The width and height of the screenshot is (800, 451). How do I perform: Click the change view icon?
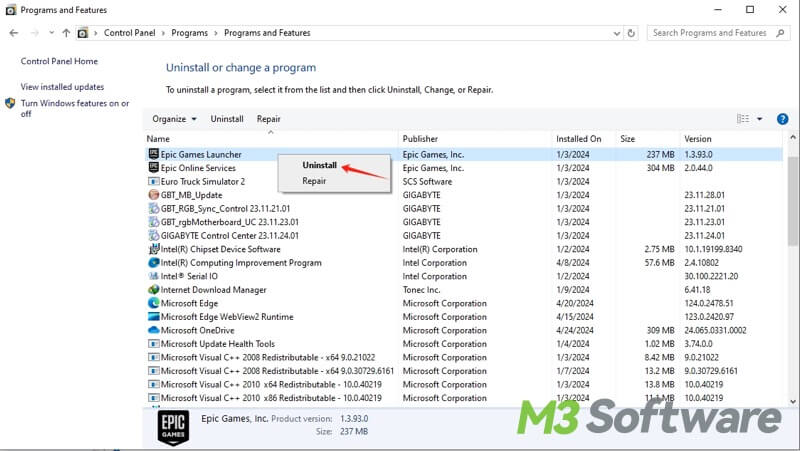point(743,118)
